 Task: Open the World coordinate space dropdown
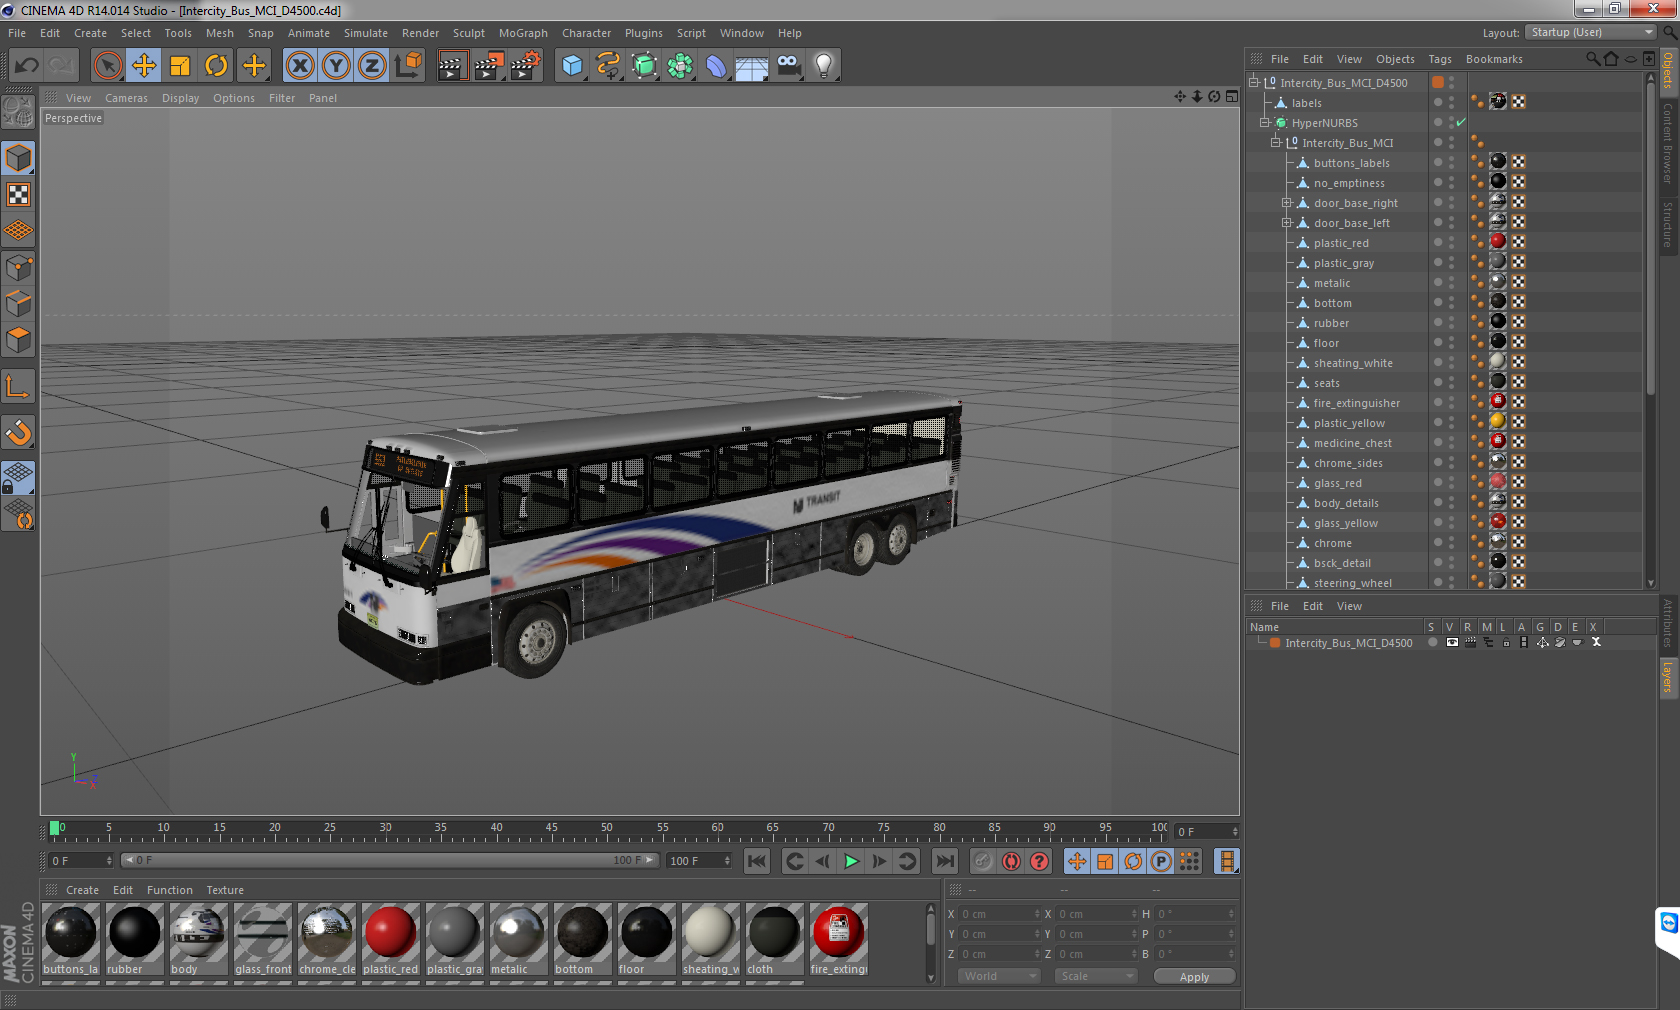(x=1000, y=976)
